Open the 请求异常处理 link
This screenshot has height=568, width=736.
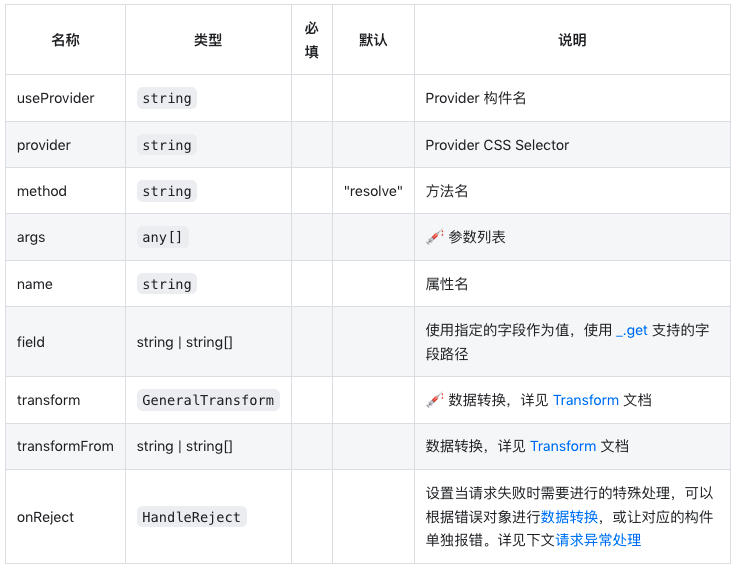pos(598,540)
